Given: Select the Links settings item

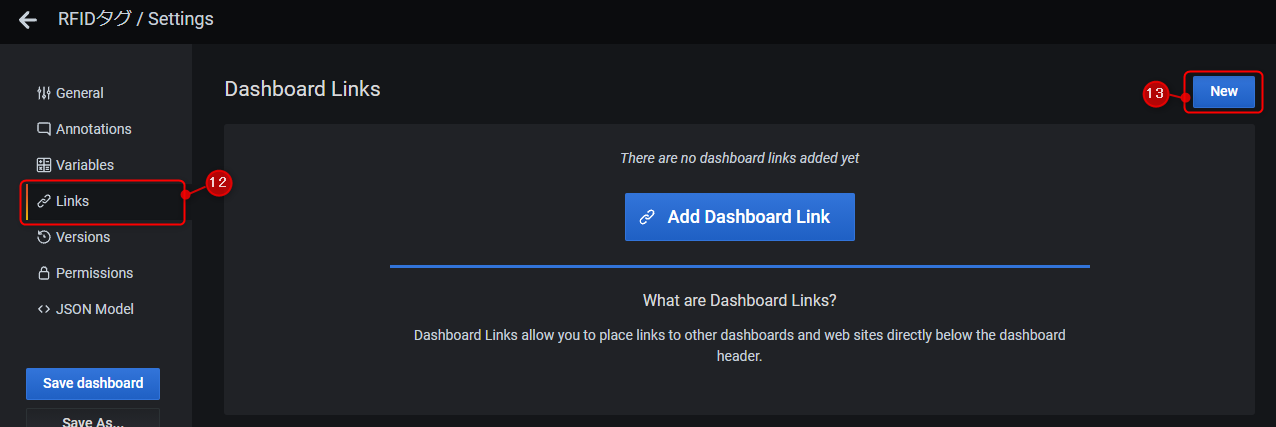Looking at the screenshot, I should 73,201.
